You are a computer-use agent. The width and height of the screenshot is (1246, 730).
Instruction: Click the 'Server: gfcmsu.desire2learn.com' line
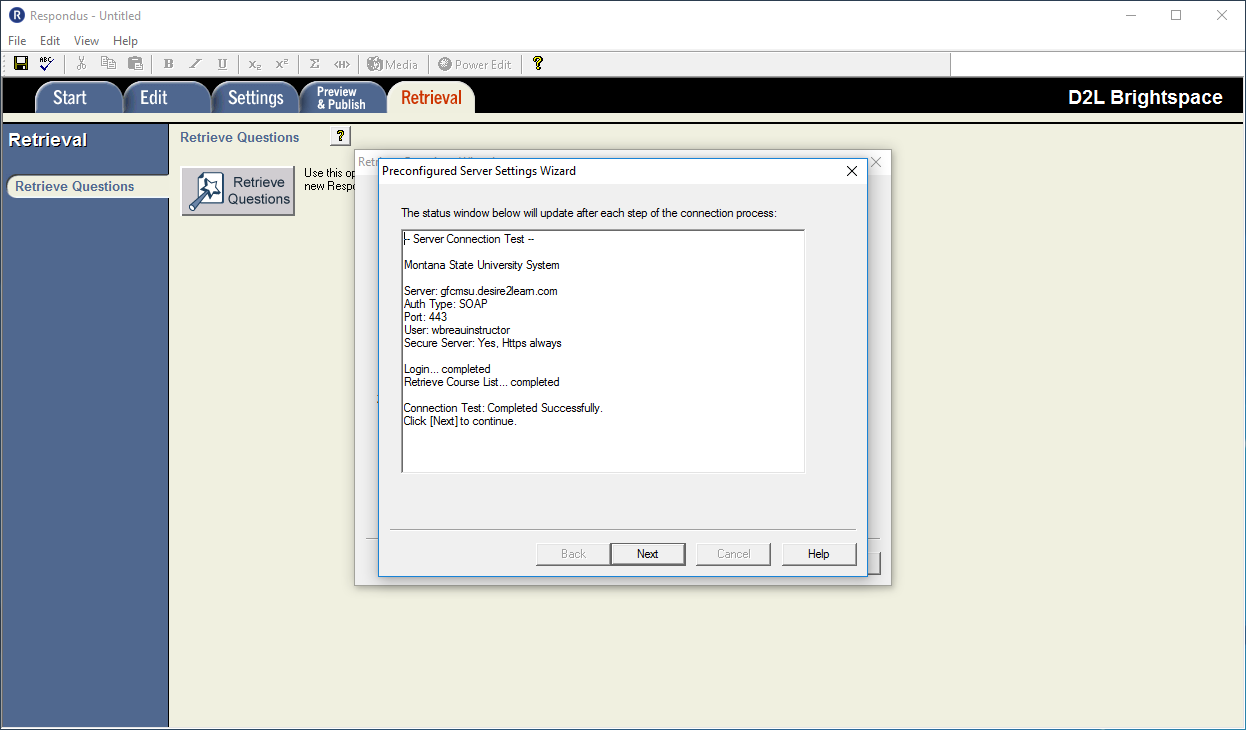[481, 291]
